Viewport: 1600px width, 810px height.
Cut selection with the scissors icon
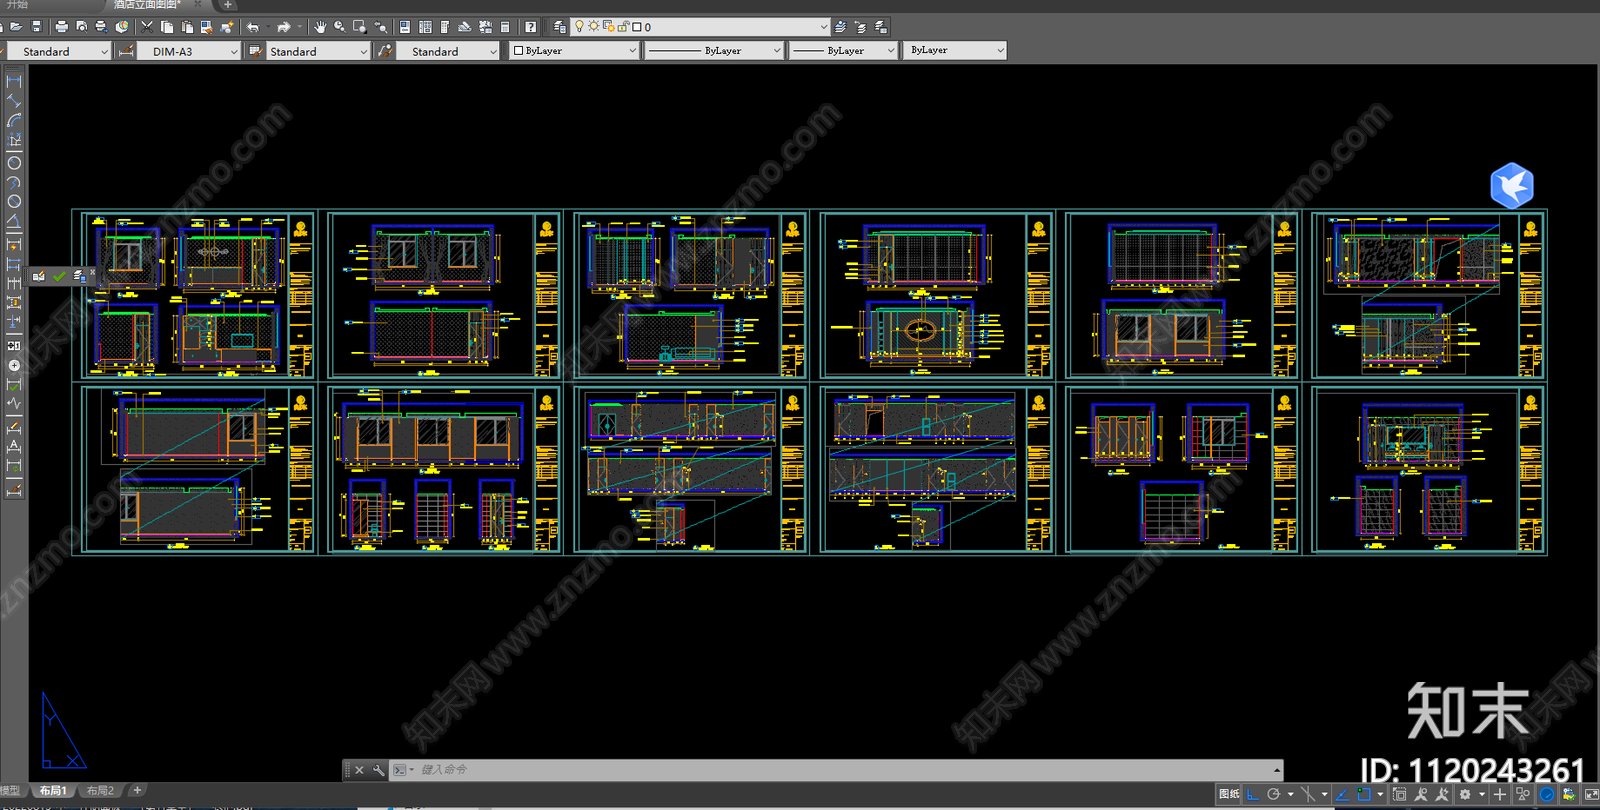click(x=147, y=27)
